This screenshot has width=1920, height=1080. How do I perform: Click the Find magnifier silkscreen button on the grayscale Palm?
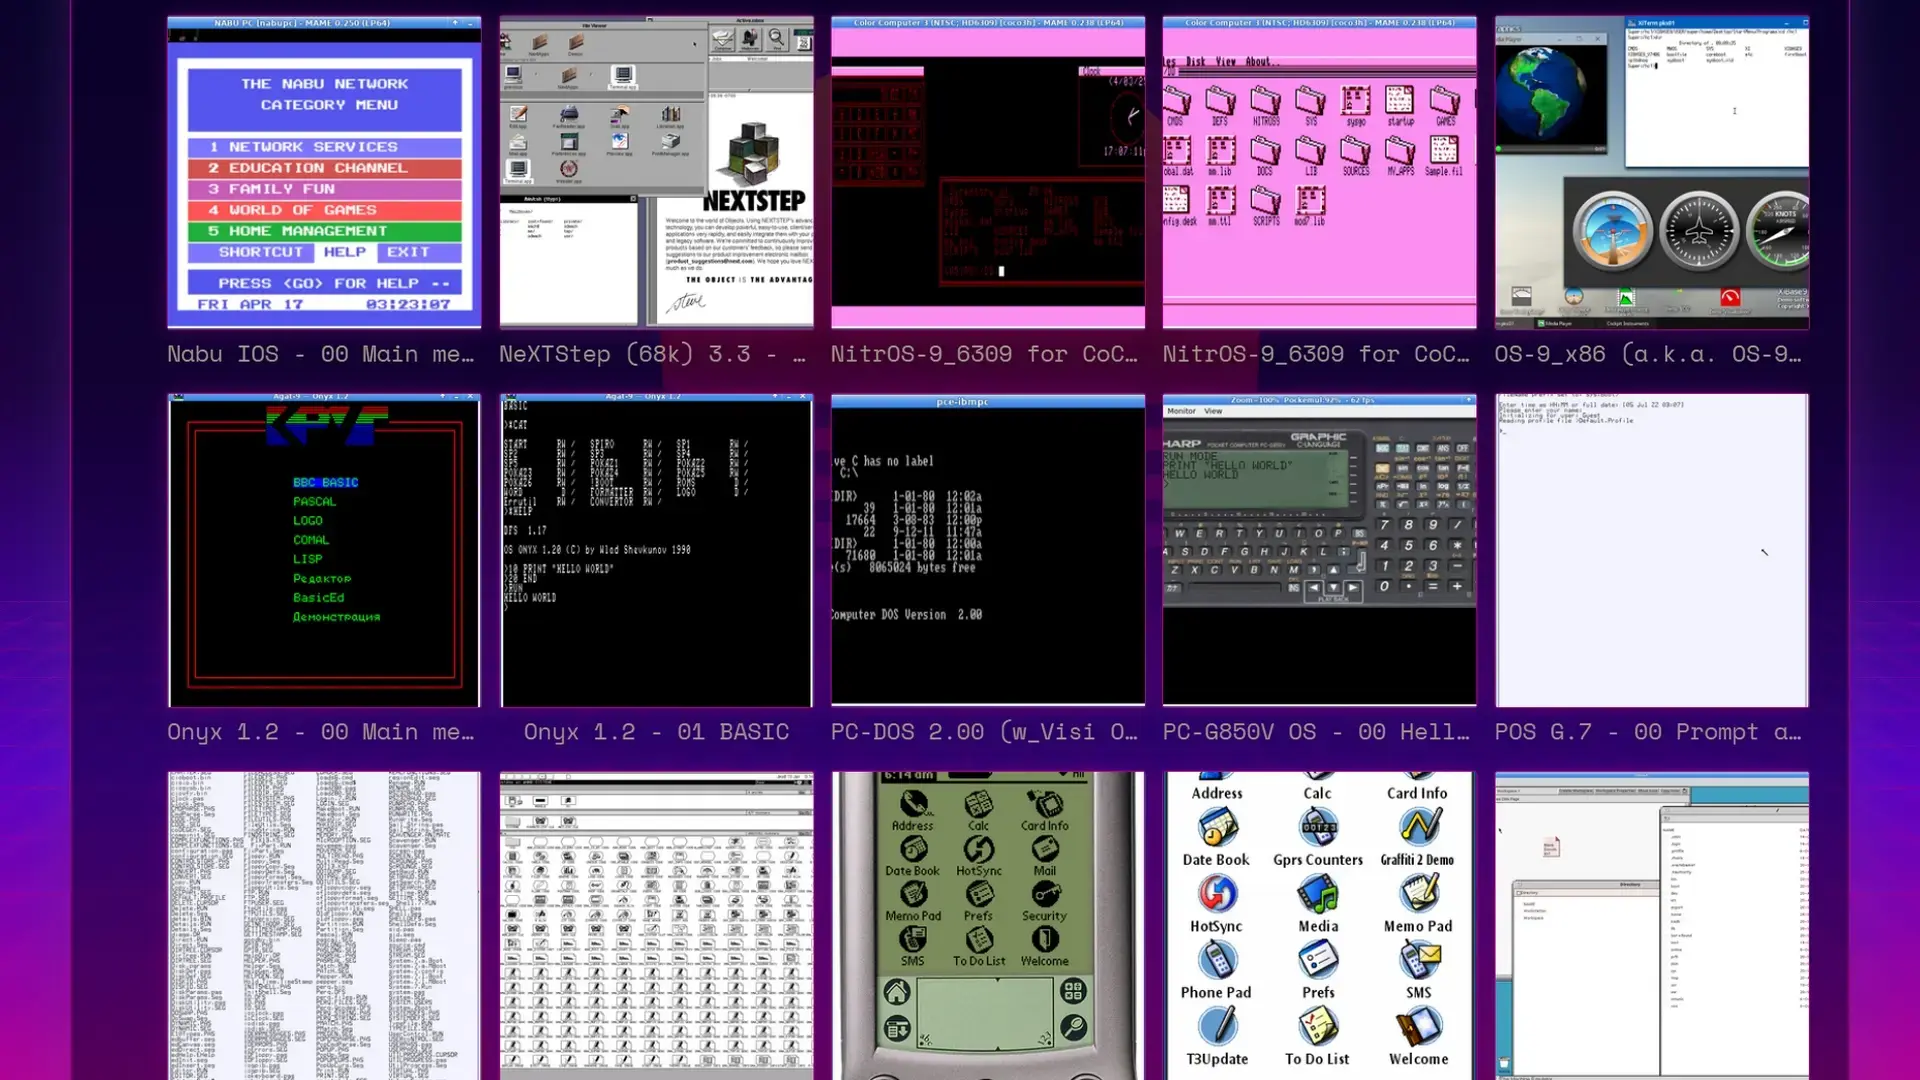[x=1073, y=1027]
